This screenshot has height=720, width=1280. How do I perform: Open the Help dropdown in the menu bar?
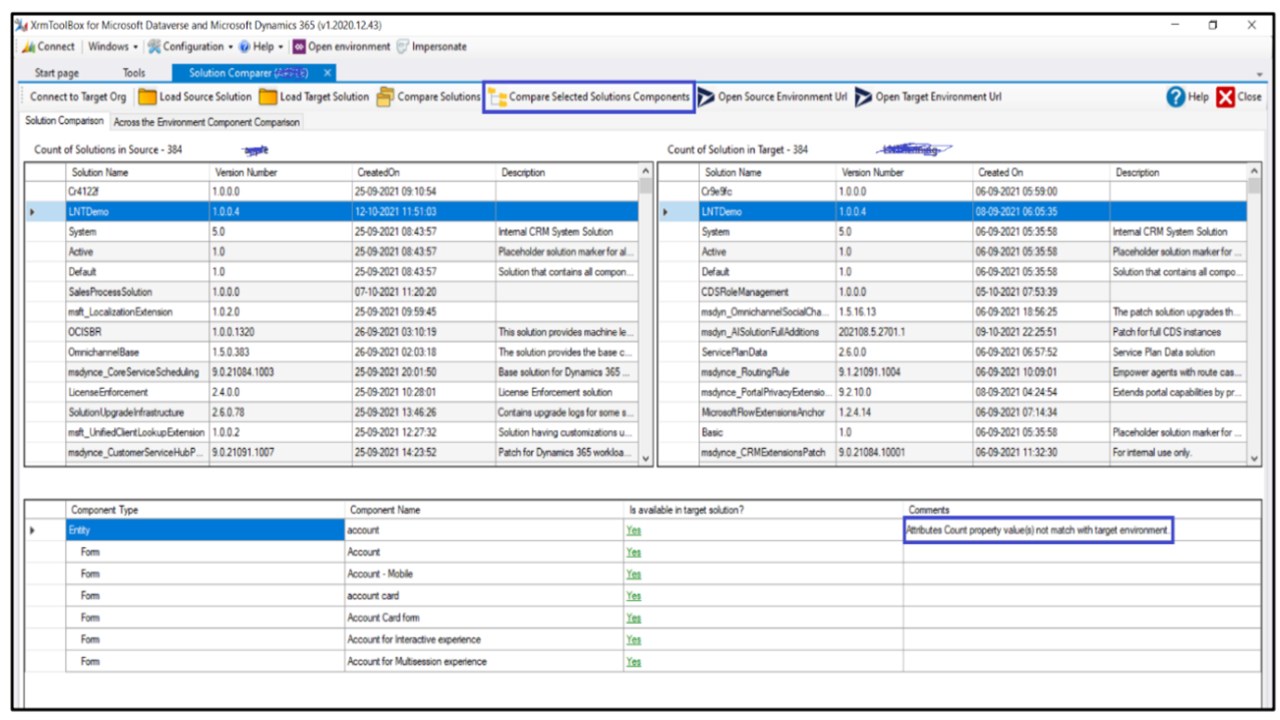pyautogui.click(x=261, y=47)
